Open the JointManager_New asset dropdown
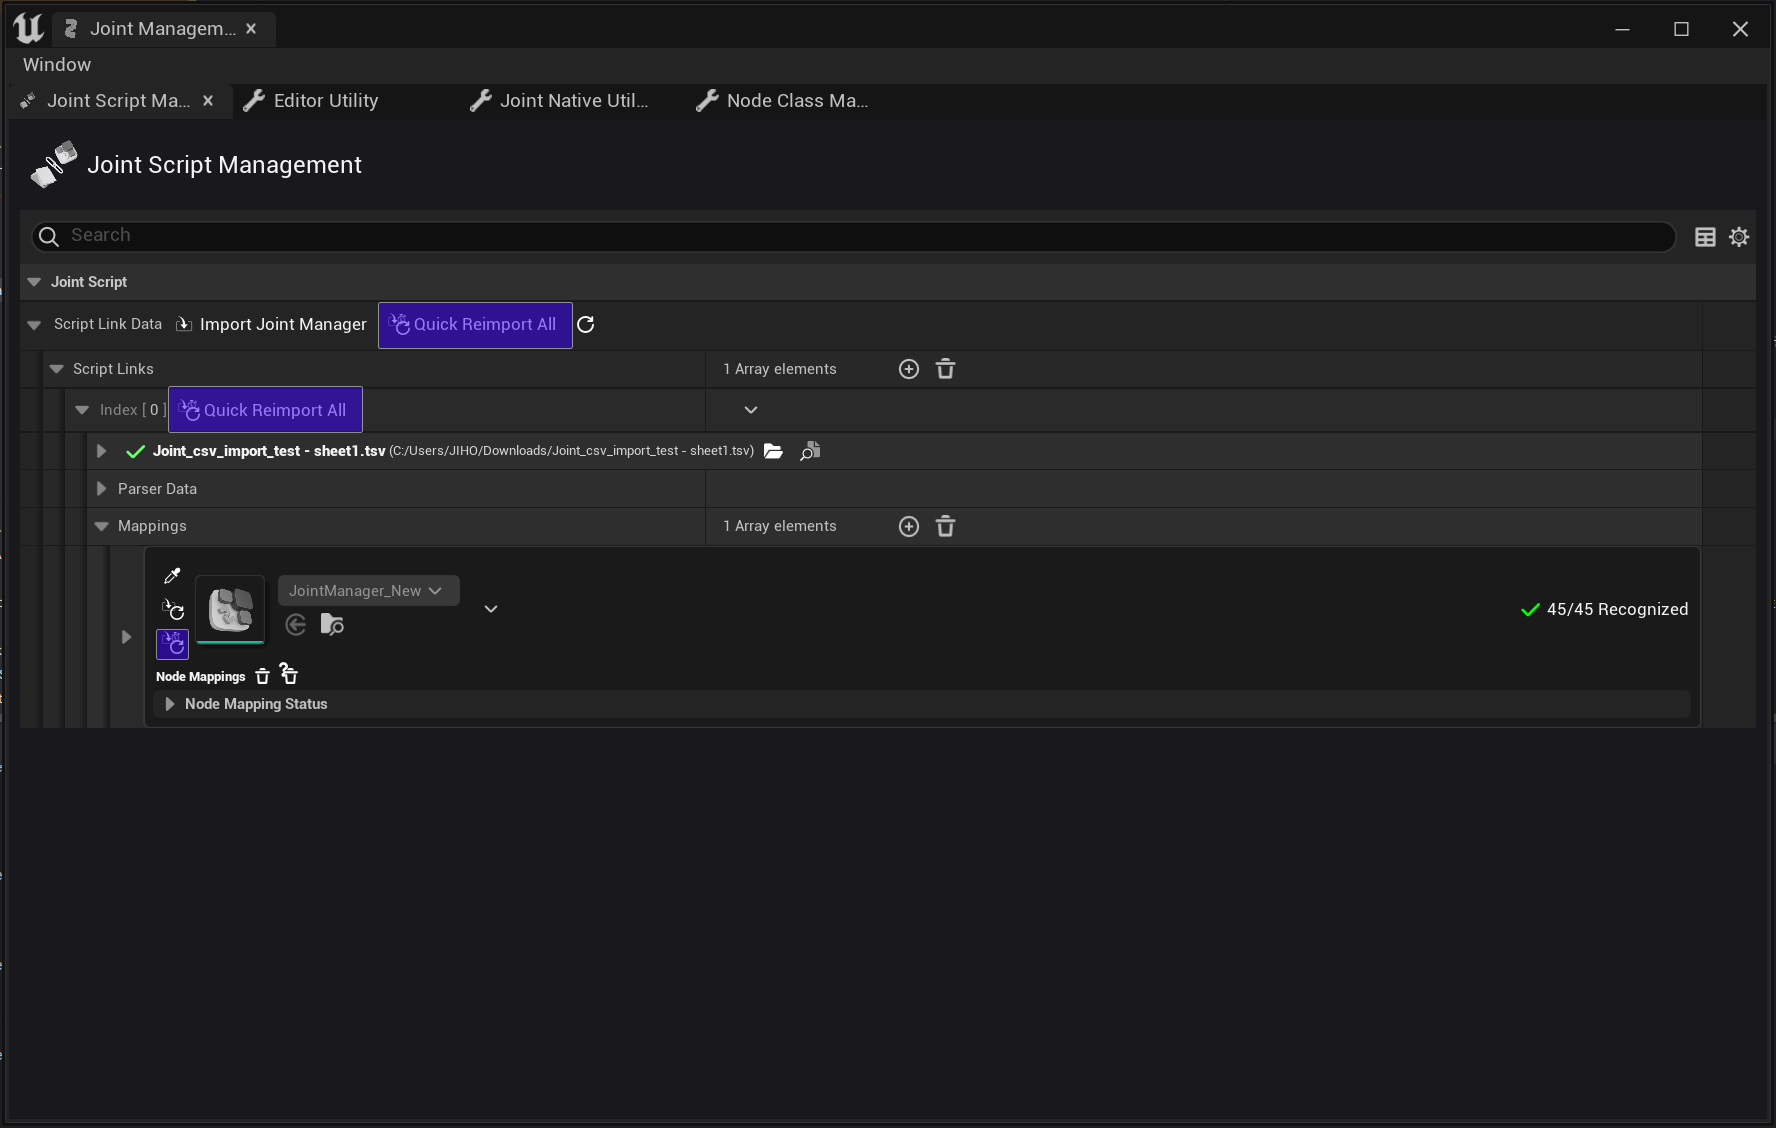The width and height of the screenshot is (1776, 1128). (x=368, y=591)
